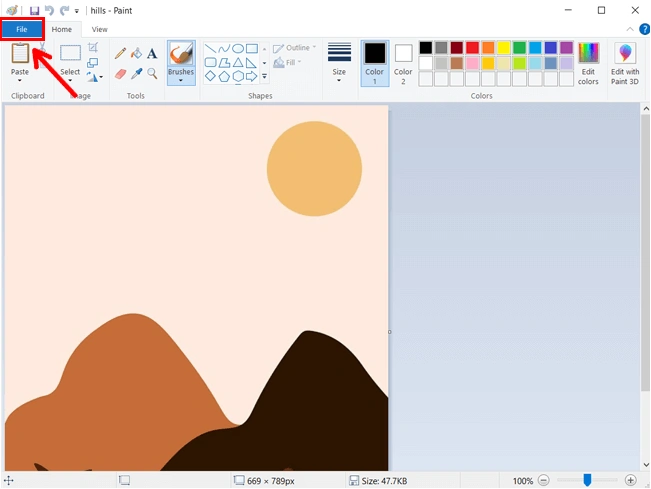Select the Pencil tool
Screen dimensions: 651x489
(120, 53)
